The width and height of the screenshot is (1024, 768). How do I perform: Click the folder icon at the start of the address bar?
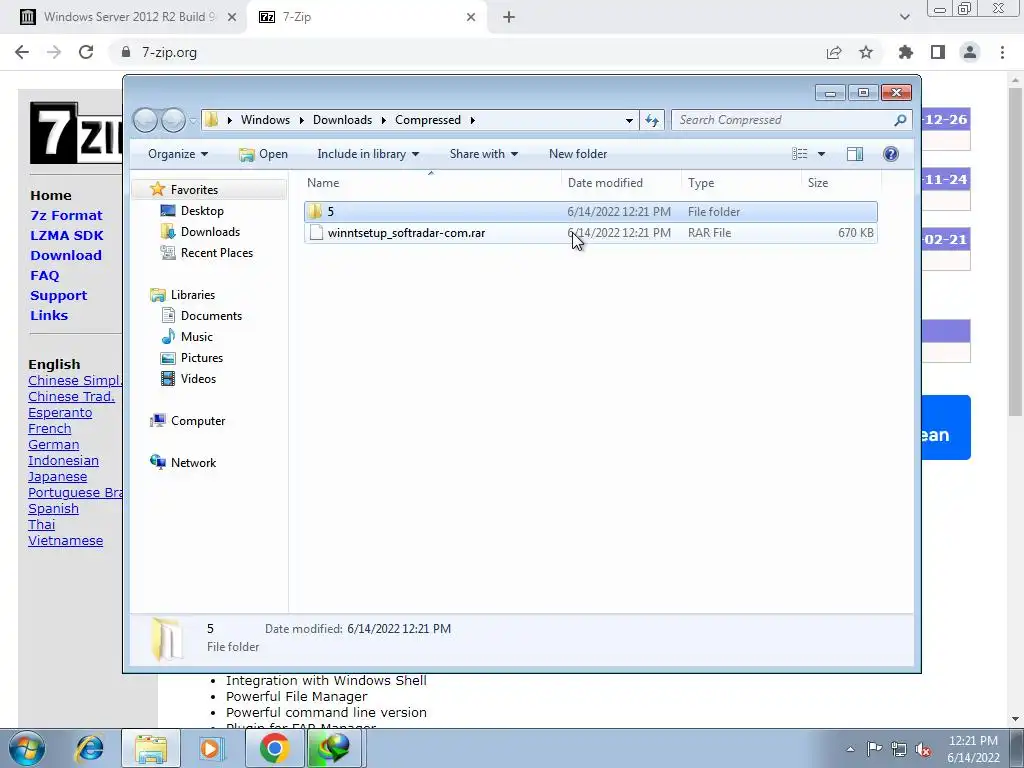pyautogui.click(x=212, y=120)
